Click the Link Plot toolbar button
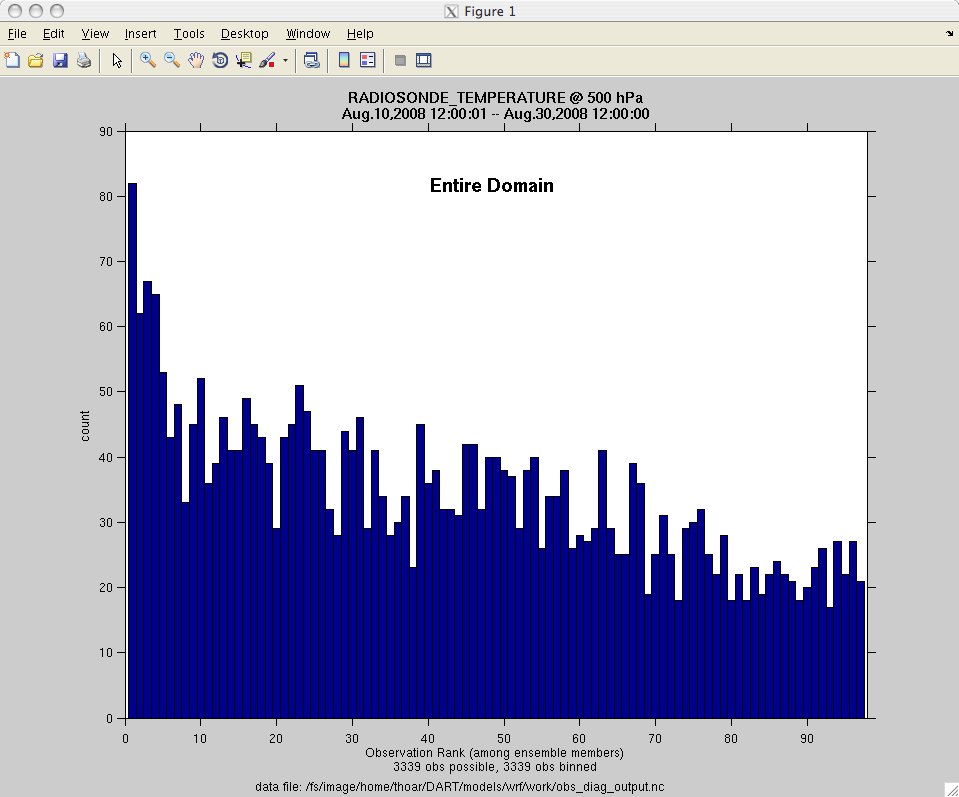The height and width of the screenshot is (797, 959). coord(312,60)
